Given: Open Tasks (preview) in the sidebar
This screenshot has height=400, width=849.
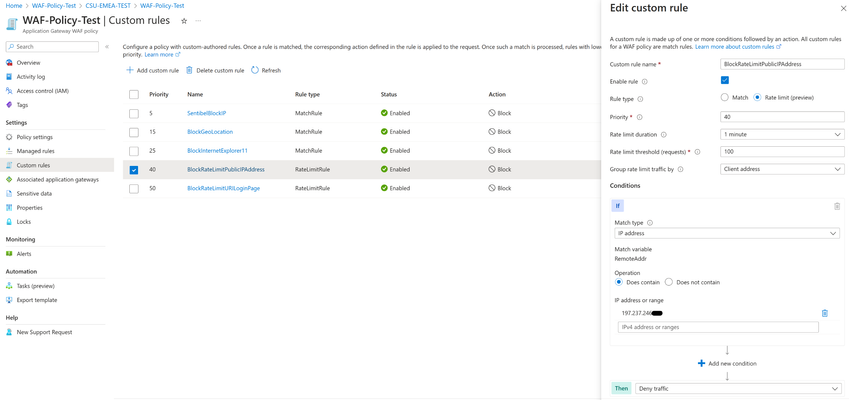Looking at the screenshot, I should pyautogui.click(x=36, y=286).
